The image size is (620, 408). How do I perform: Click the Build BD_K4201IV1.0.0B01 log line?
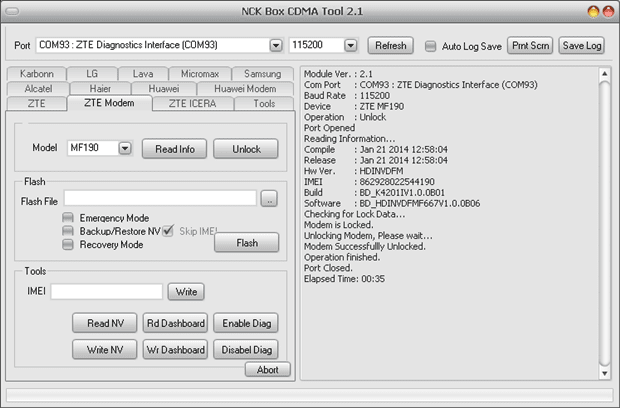pos(374,193)
